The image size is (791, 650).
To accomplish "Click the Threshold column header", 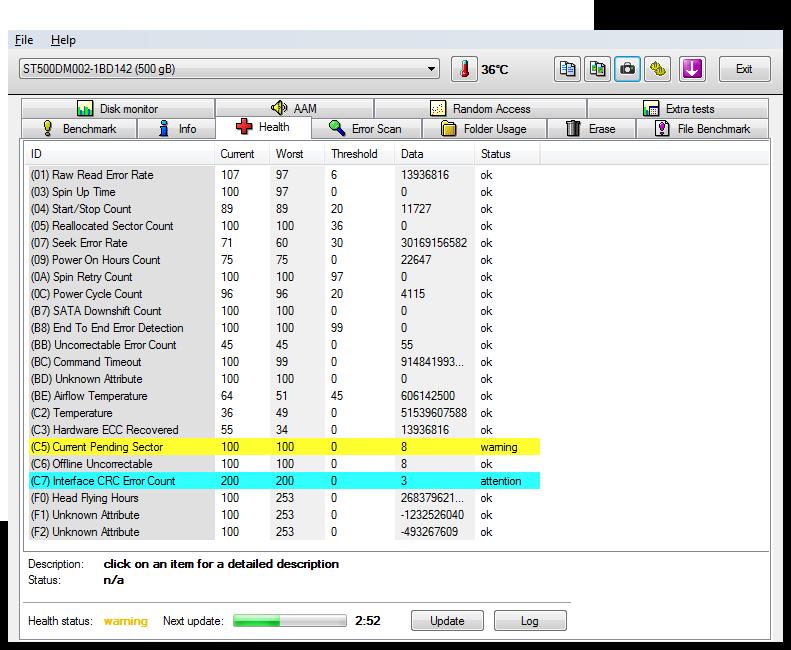I will point(360,154).
